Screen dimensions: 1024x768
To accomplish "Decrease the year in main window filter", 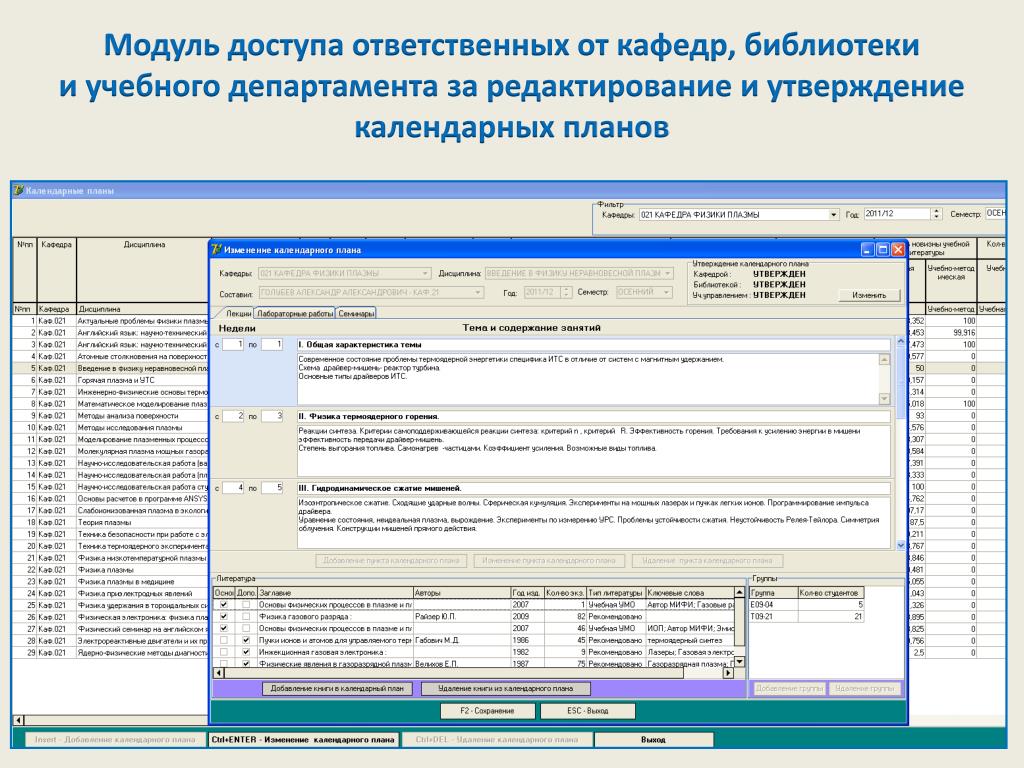I will (936, 217).
